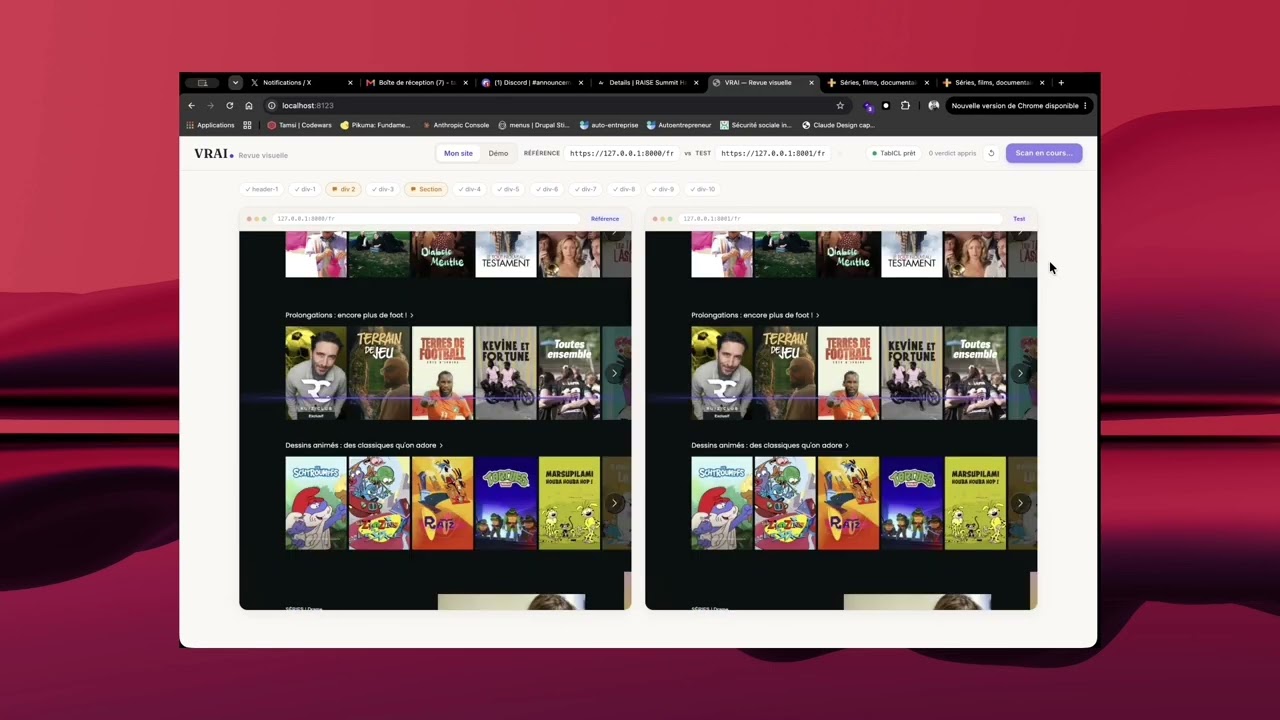Open Kevine et Fortune poster in Test pane

pyautogui.click(x=911, y=373)
